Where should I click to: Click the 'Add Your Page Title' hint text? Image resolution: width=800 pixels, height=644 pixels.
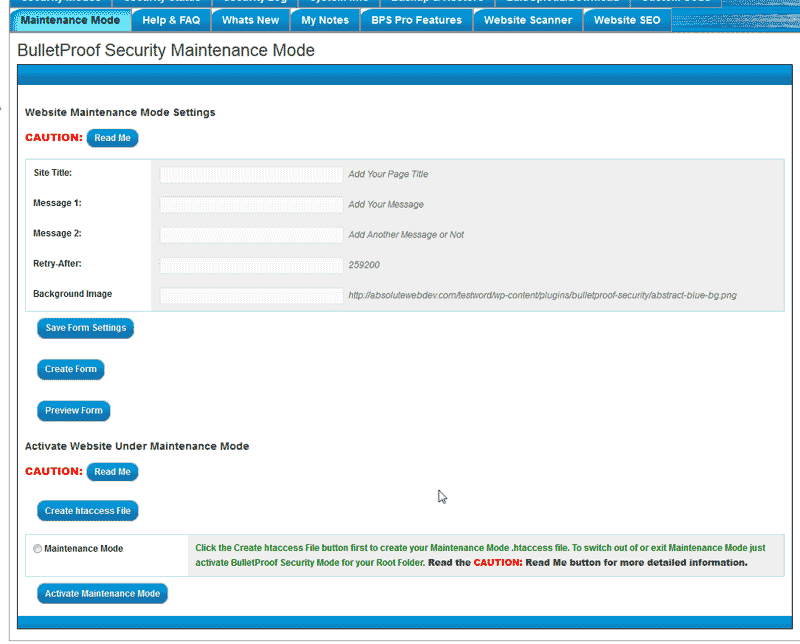388,174
